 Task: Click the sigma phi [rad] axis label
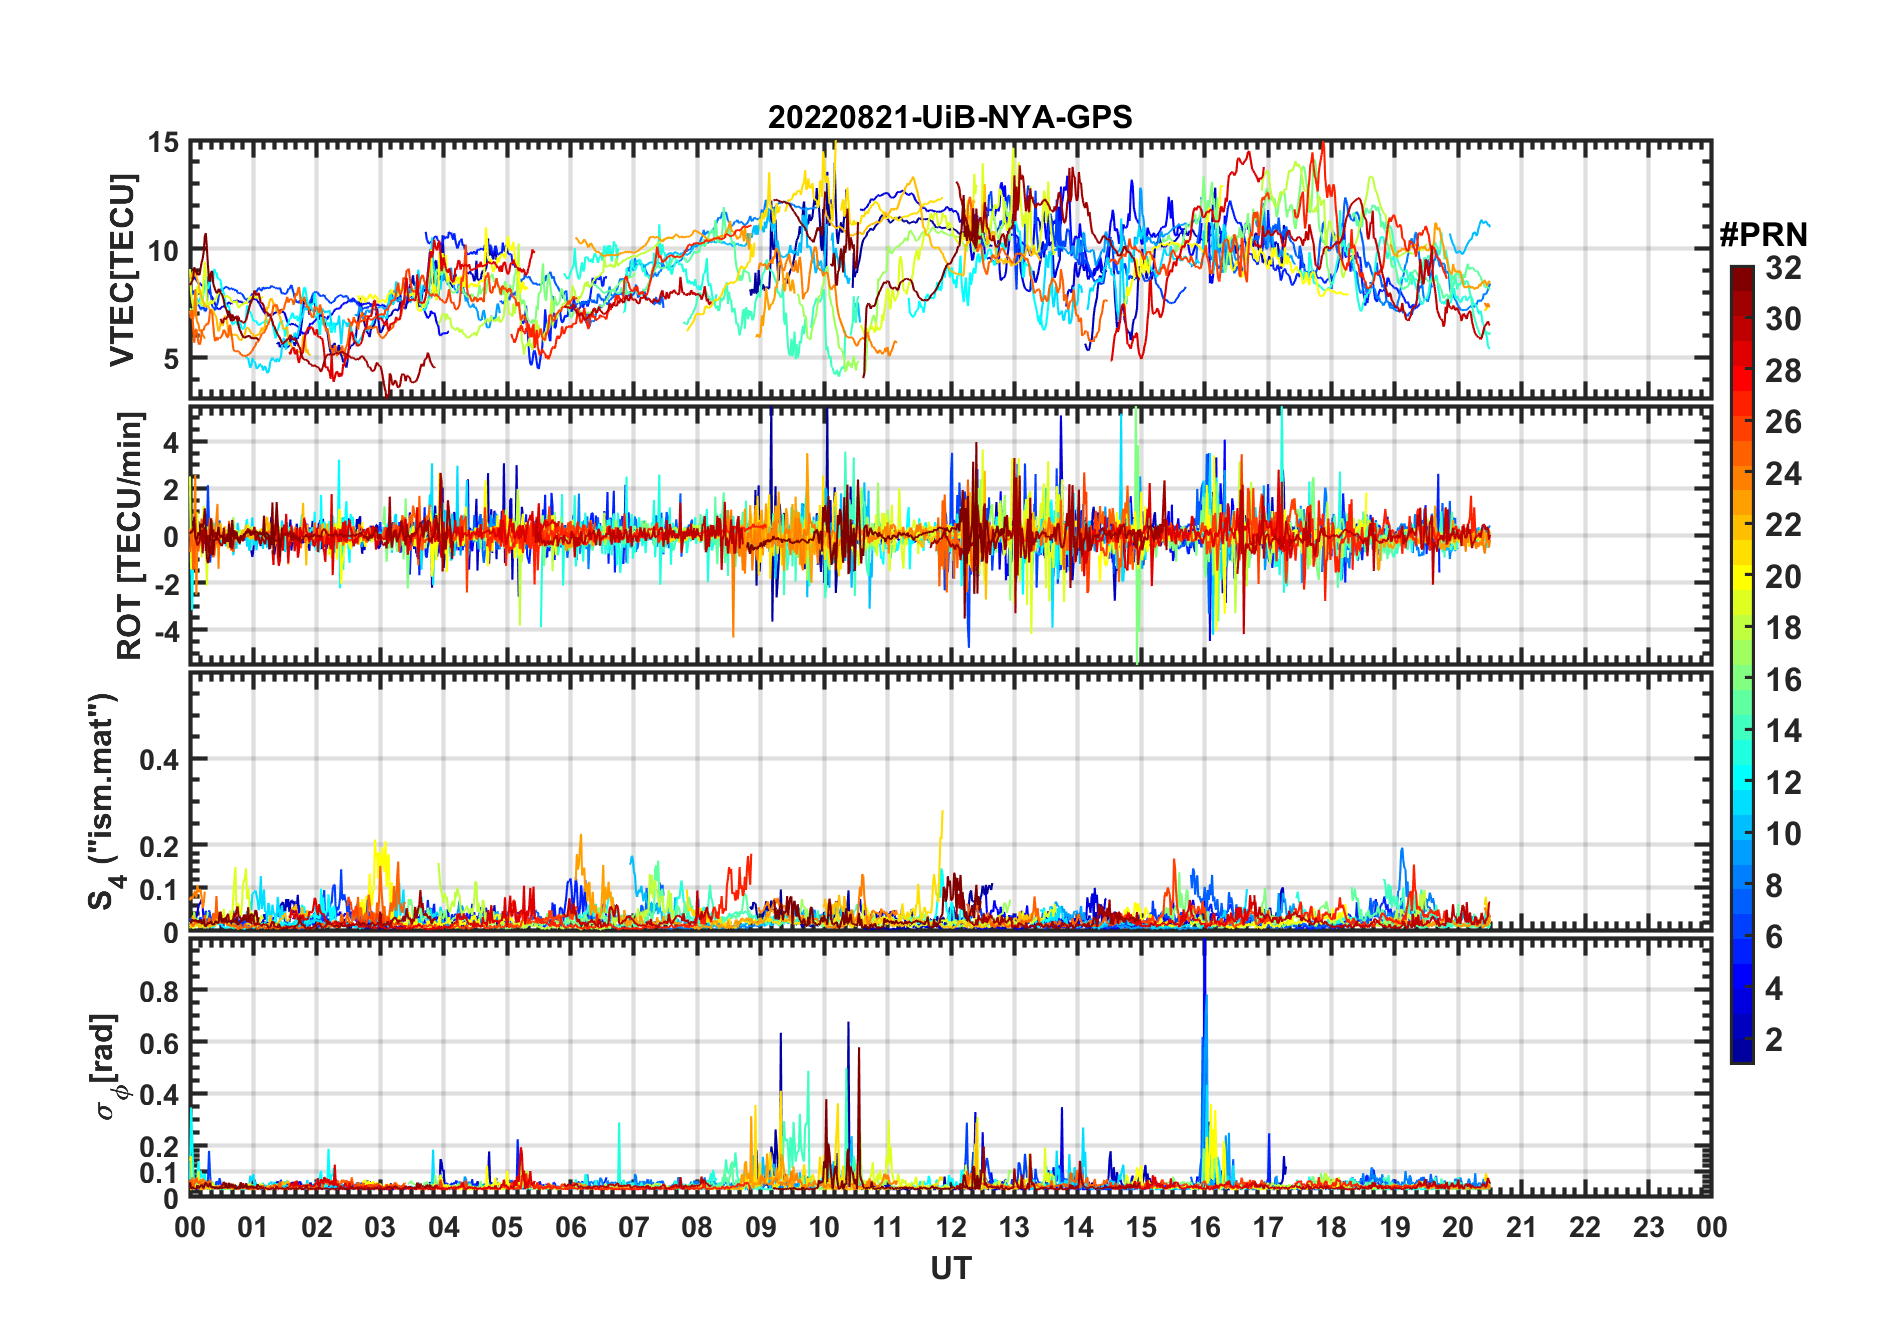point(108,1067)
